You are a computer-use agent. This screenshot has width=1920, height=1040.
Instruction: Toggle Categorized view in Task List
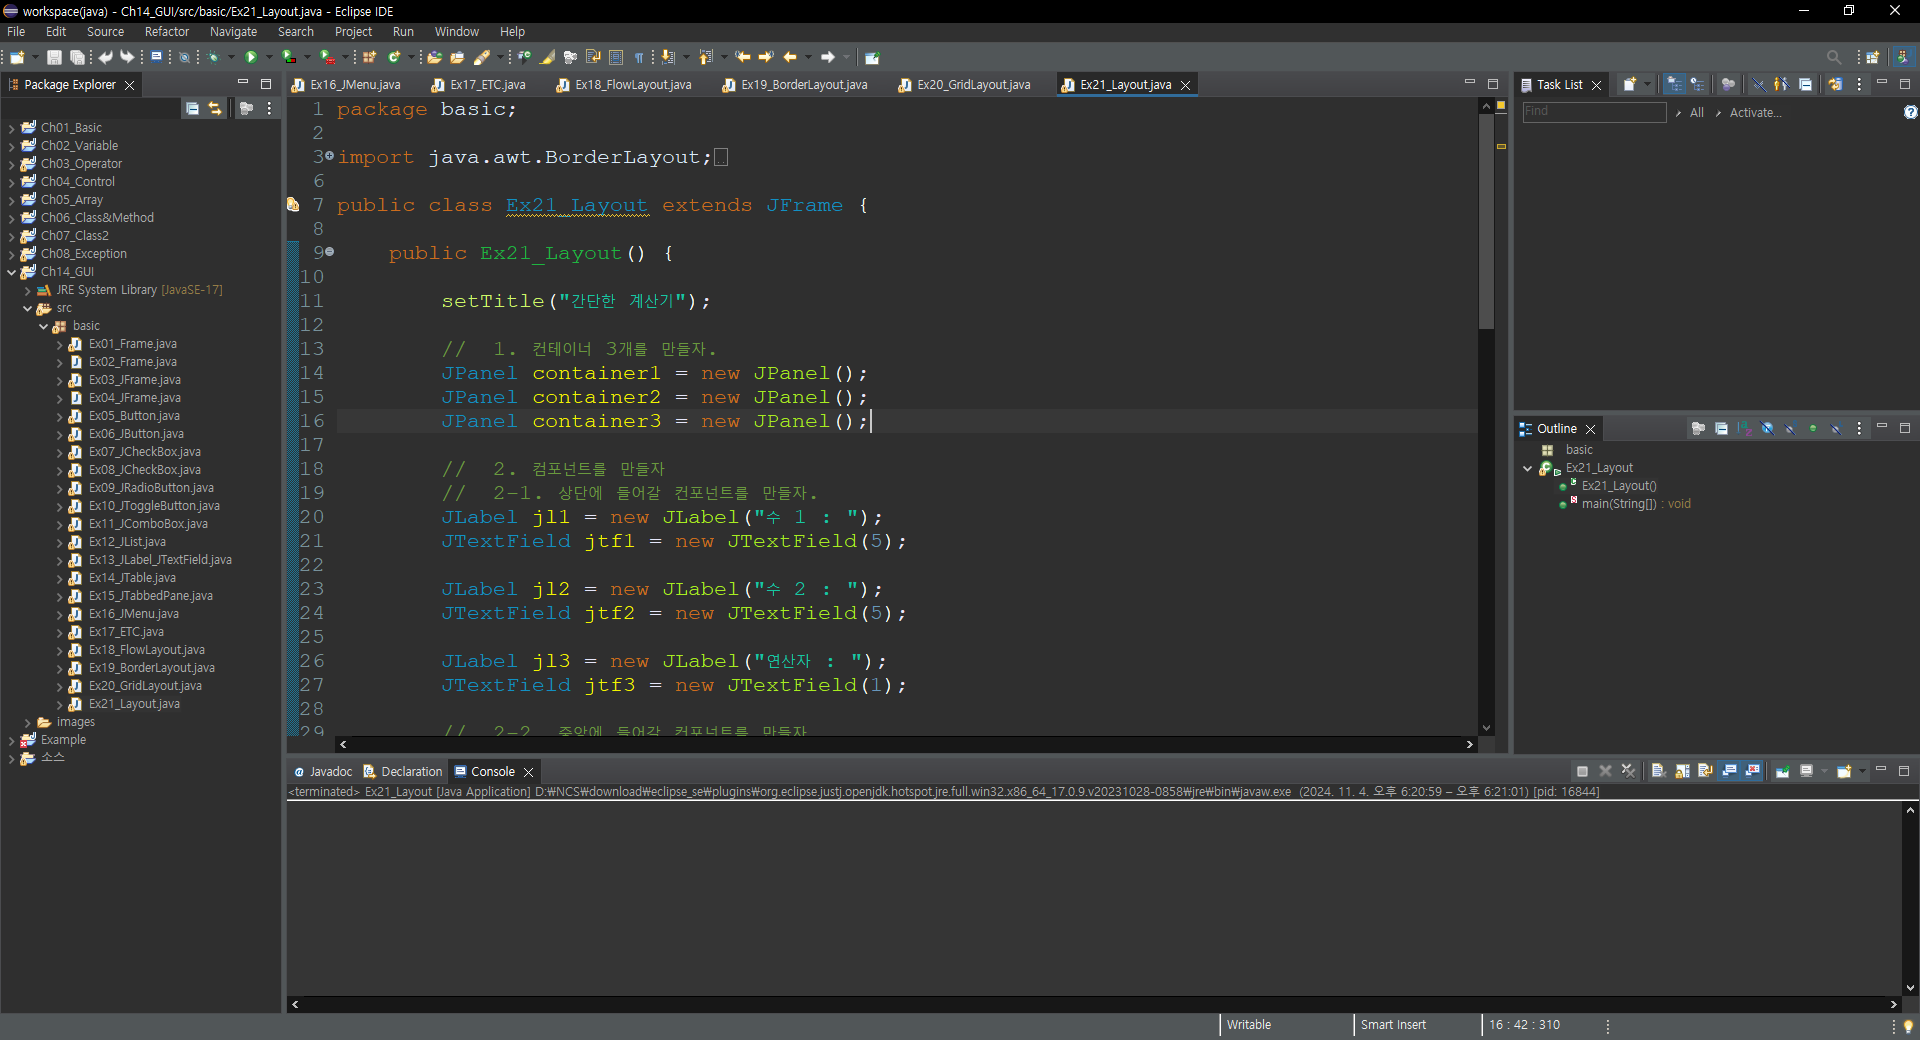[x=1675, y=85]
